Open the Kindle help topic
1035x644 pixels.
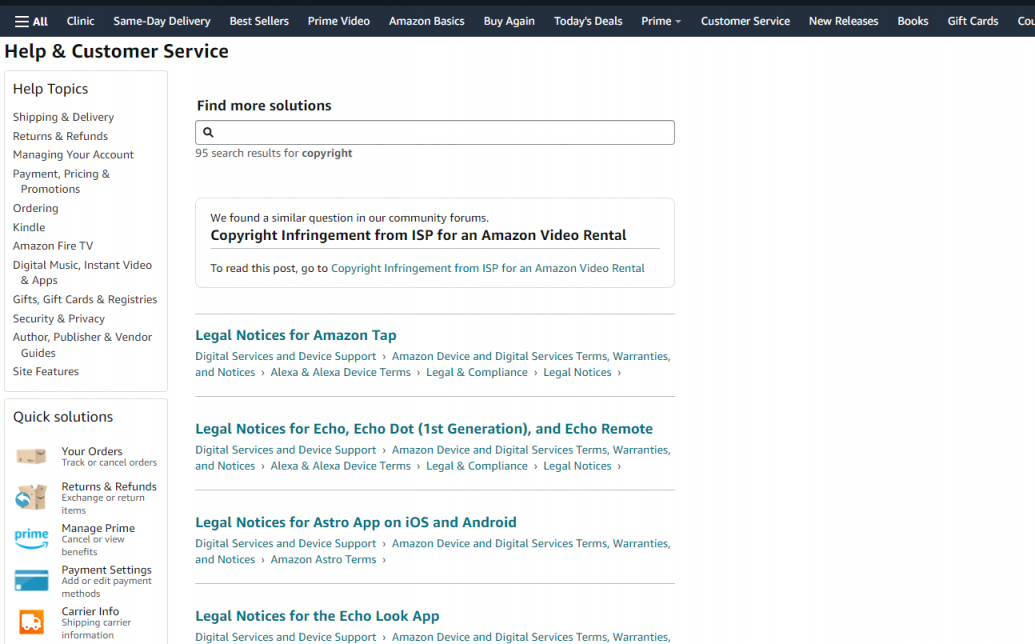point(29,227)
